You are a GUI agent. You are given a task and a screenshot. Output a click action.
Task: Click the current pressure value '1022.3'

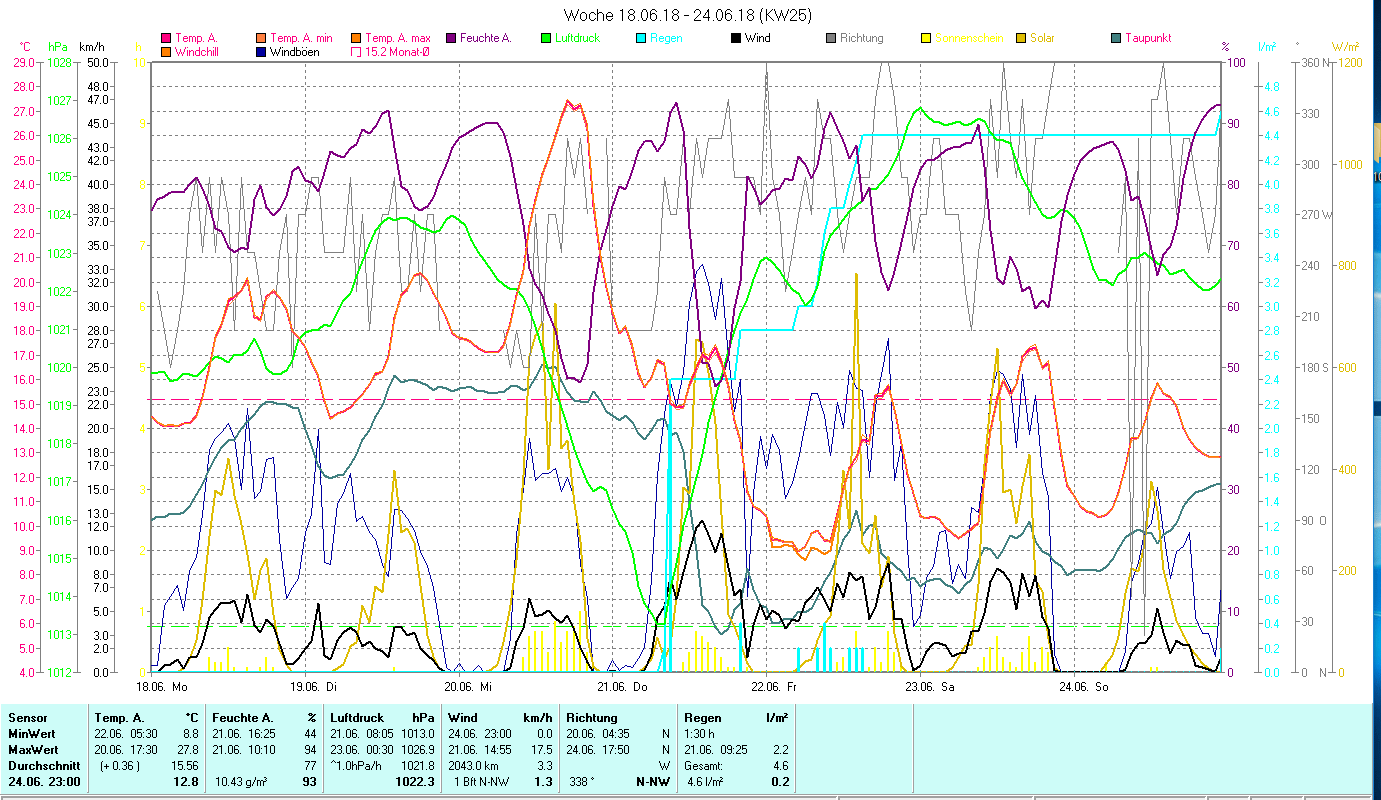pos(416,782)
